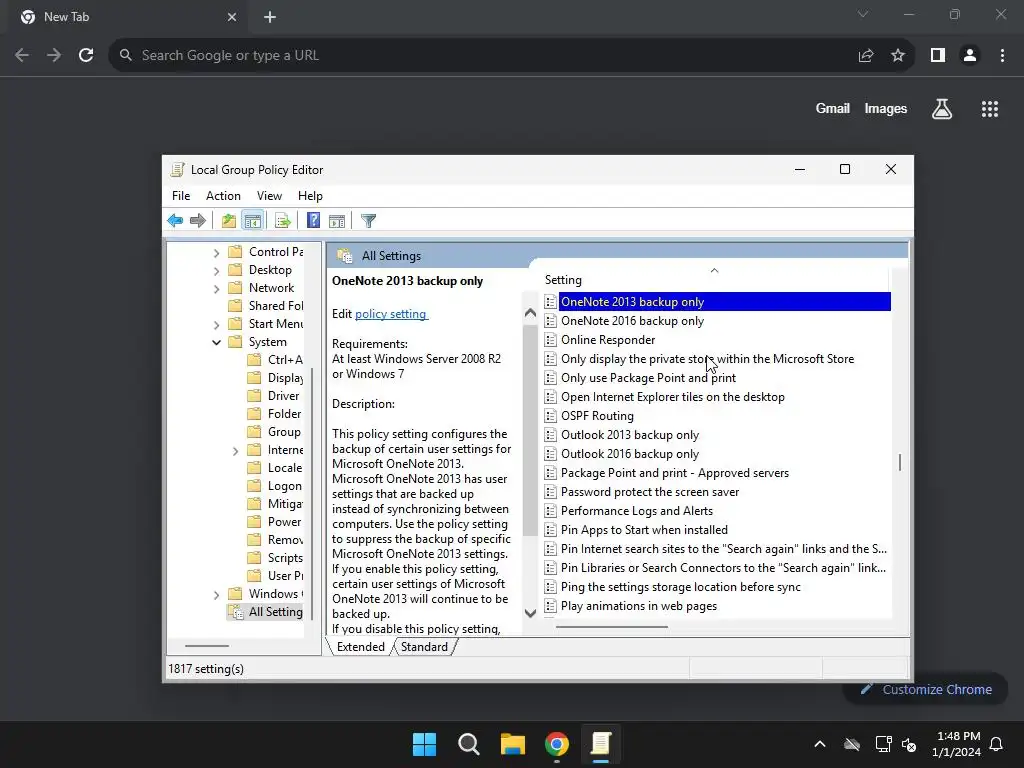Open Chrome's side panel icon
Image resolution: width=1024 pixels, height=768 pixels.
pos(938,56)
